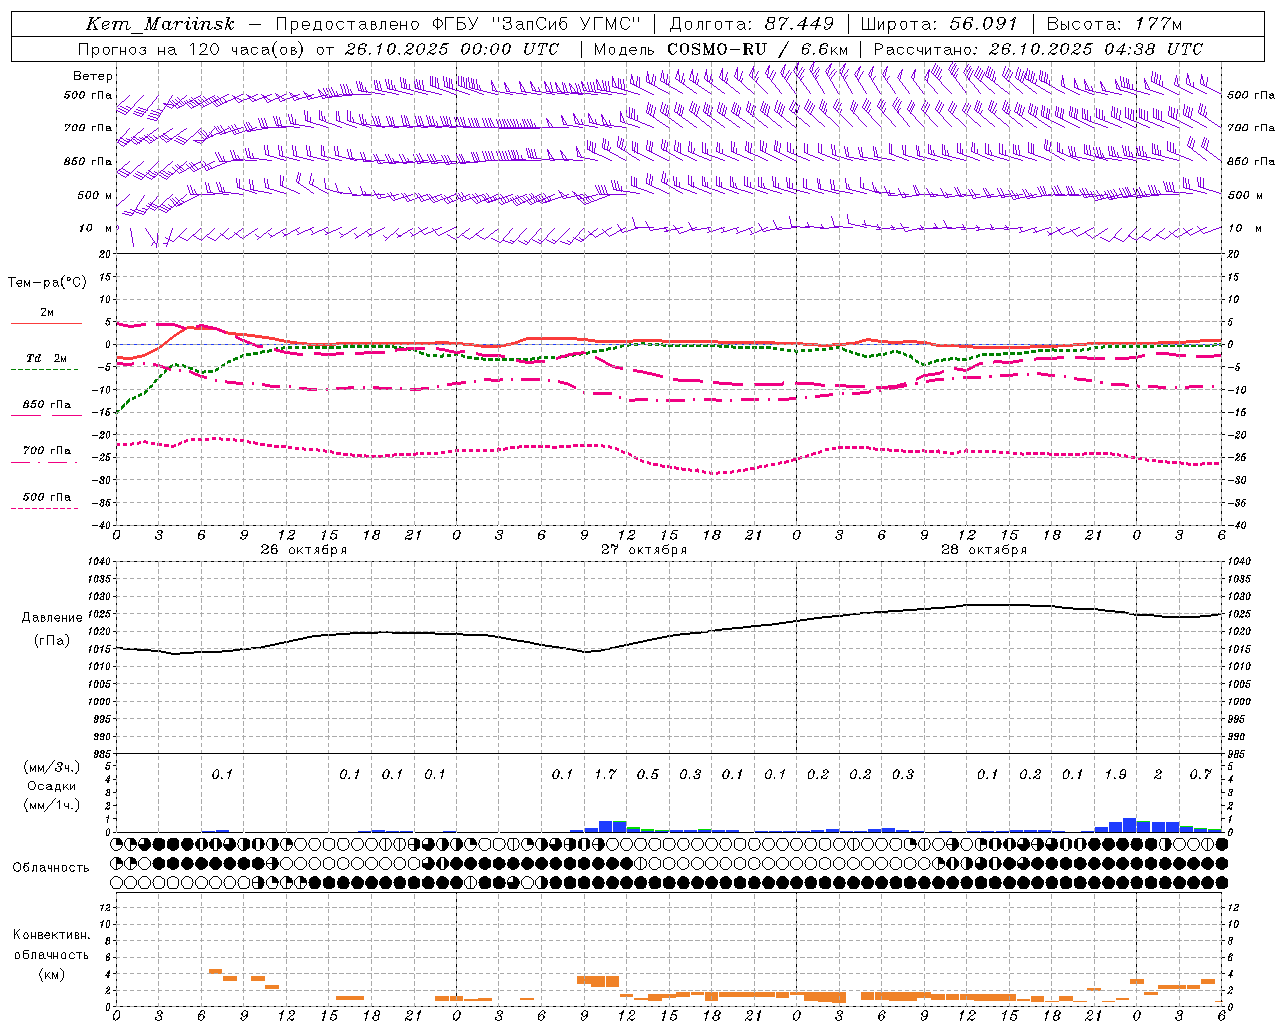This screenshot has height=1024, width=1280.
Task: Click the 27 октября date label
Action: click(644, 549)
